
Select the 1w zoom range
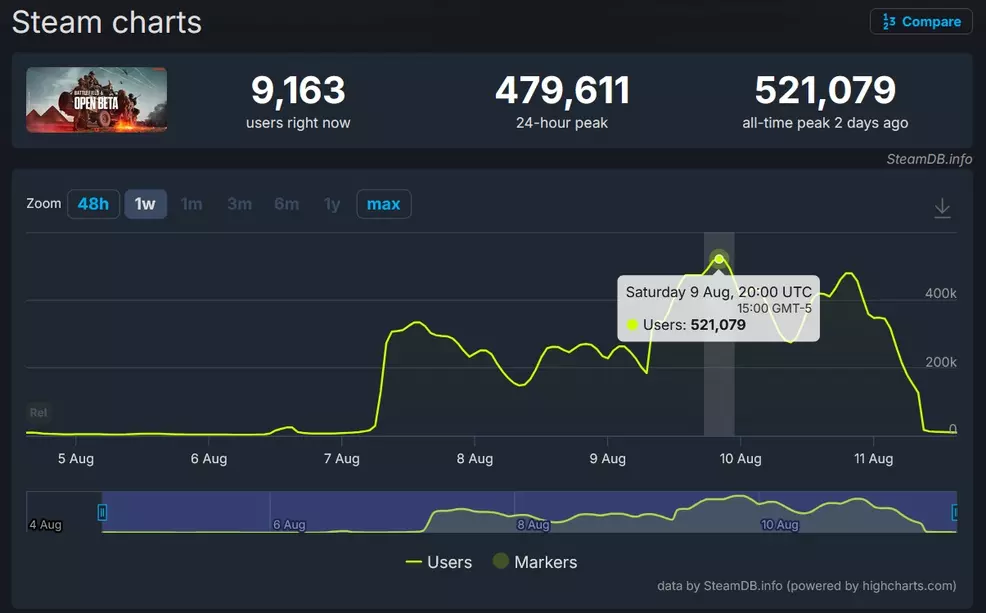pyautogui.click(x=145, y=204)
